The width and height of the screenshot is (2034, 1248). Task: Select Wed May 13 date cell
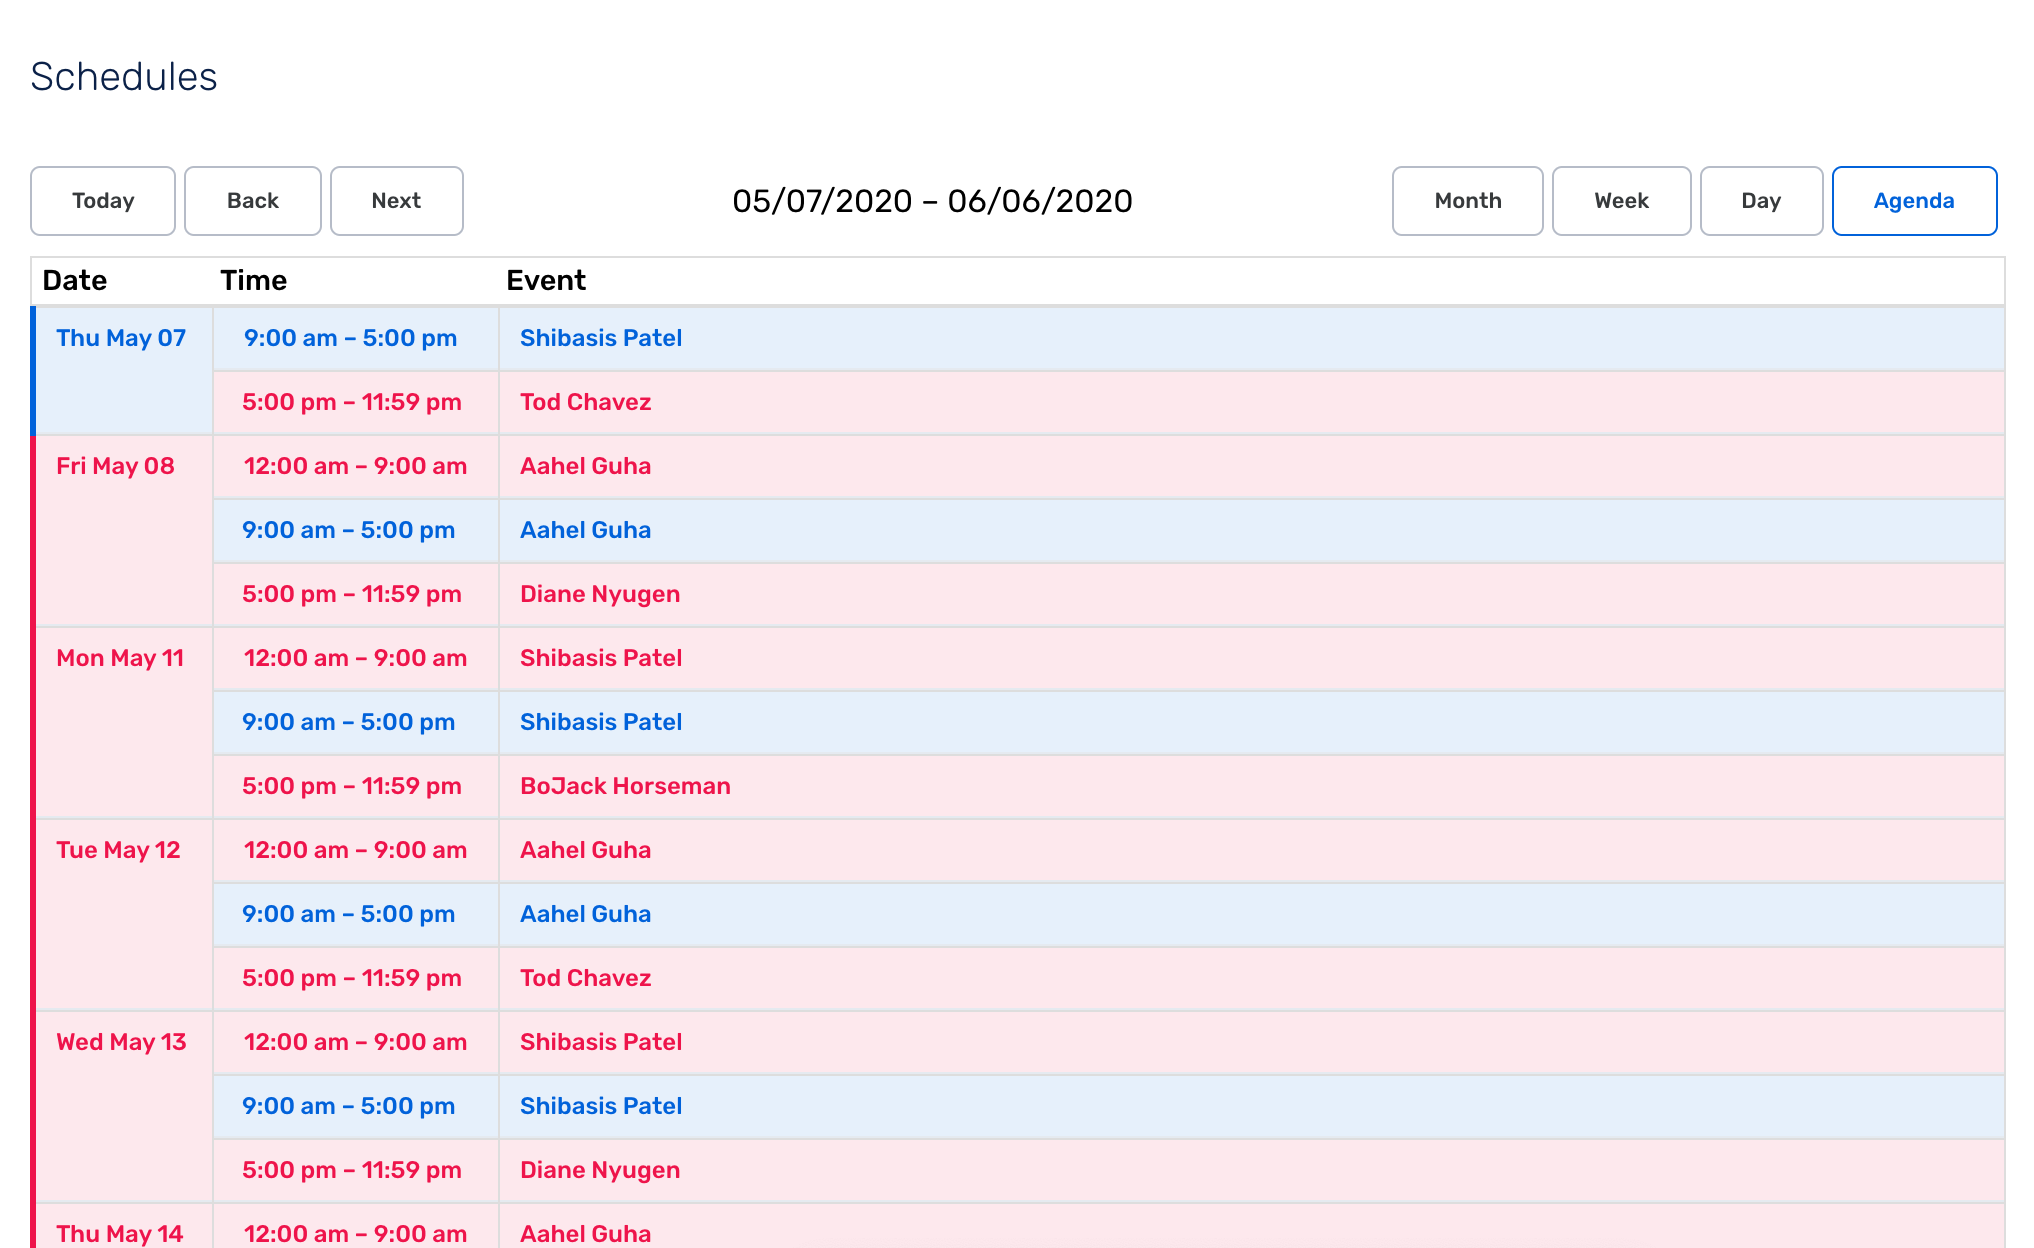click(124, 1106)
